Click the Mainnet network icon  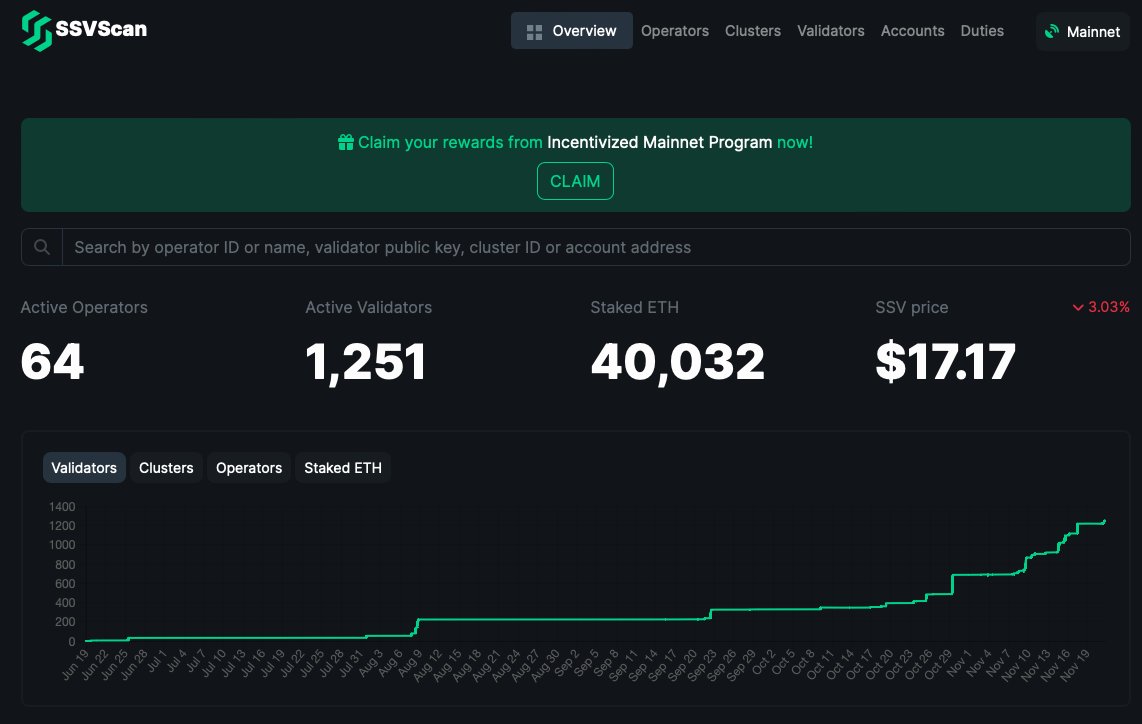(x=1052, y=31)
